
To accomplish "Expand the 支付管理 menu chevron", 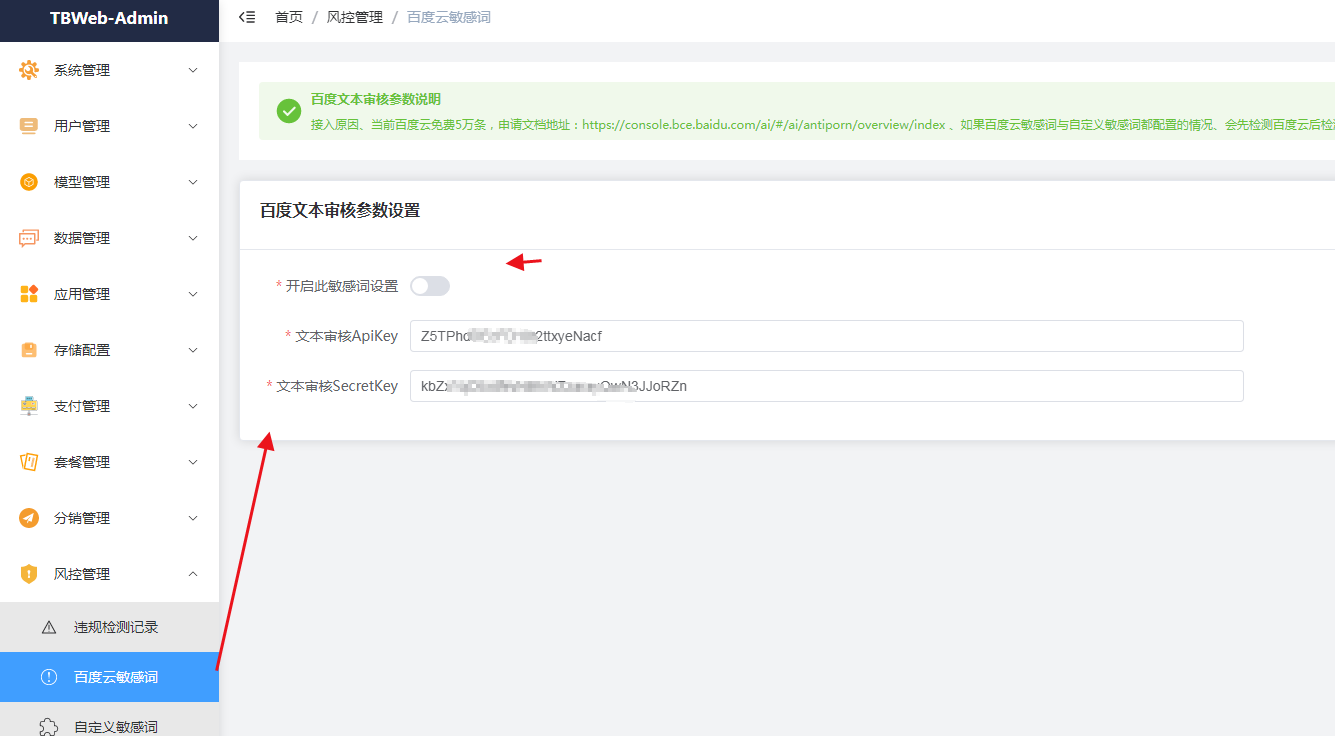I will (x=193, y=406).
